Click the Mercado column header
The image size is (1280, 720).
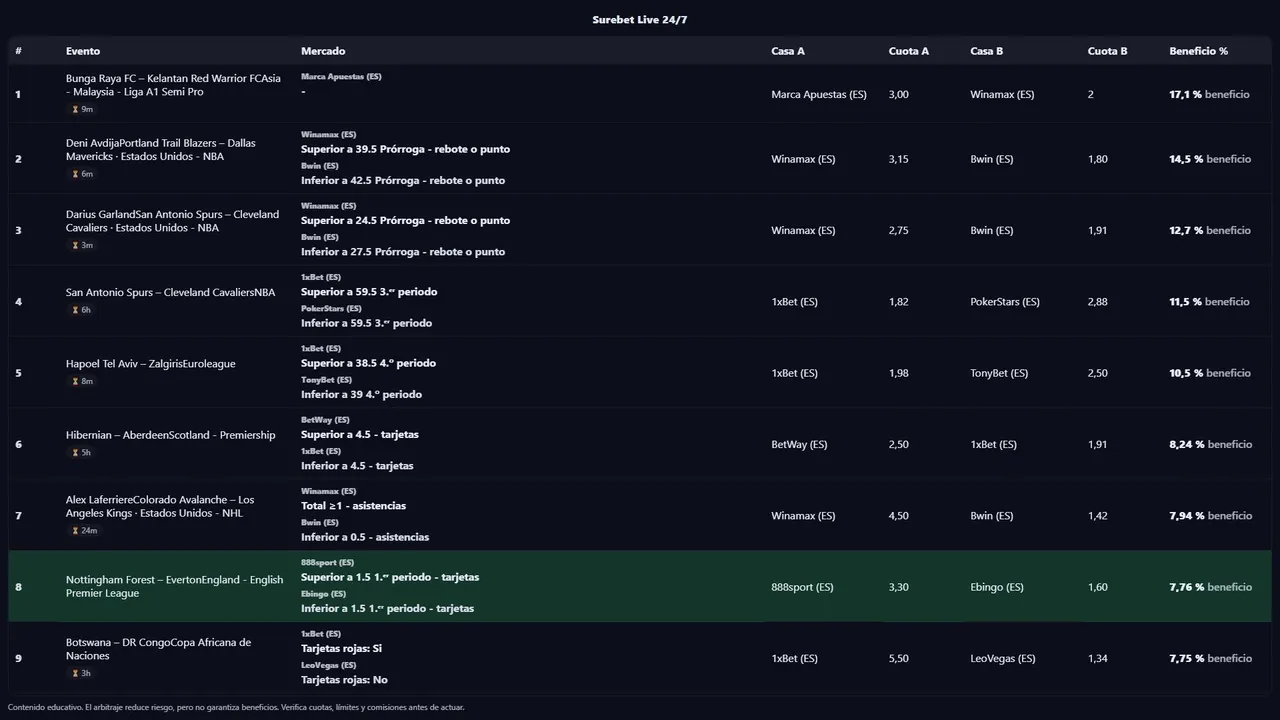323,51
